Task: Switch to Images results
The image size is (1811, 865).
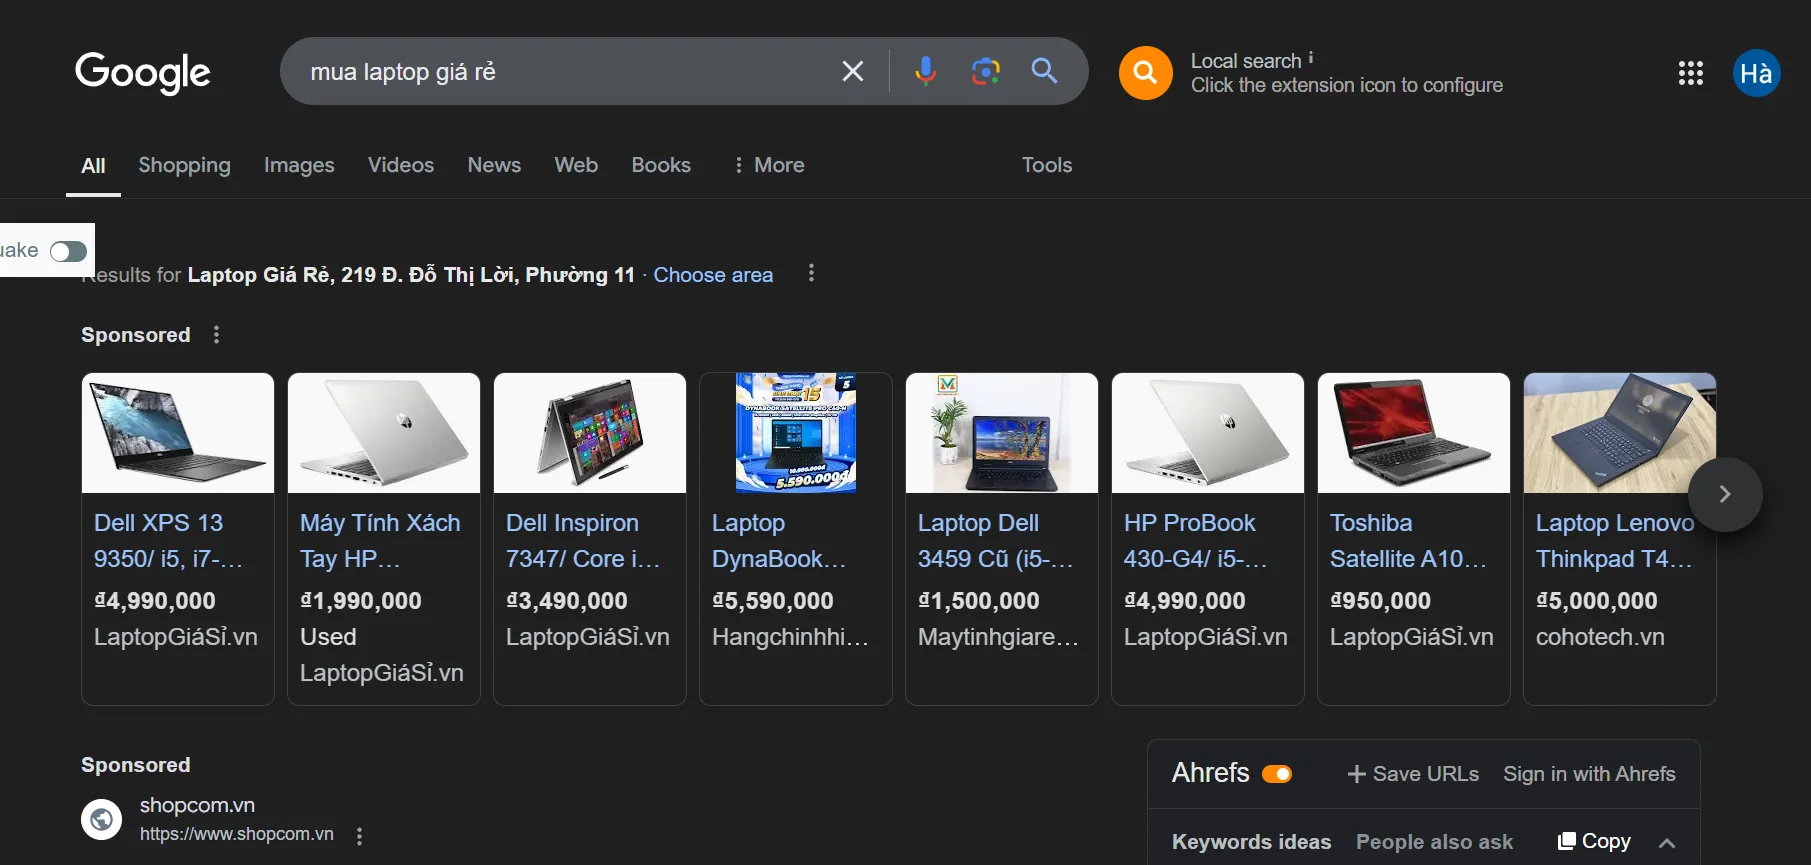Action: click(299, 165)
